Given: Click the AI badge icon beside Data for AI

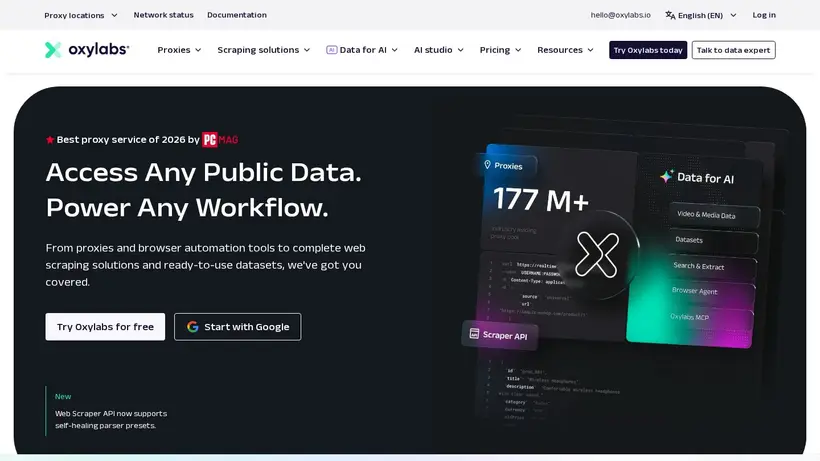Looking at the screenshot, I should (x=331, y=50).
